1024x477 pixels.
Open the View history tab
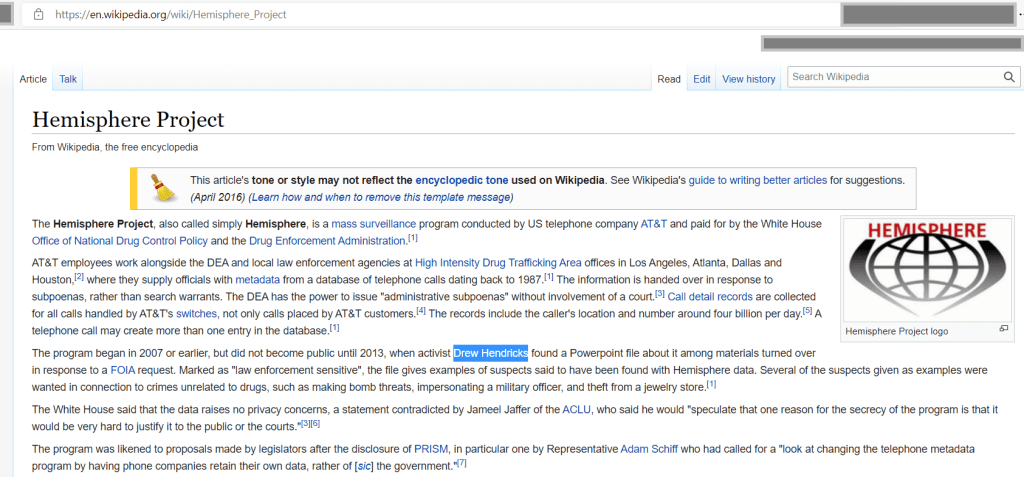click(748, 79)
